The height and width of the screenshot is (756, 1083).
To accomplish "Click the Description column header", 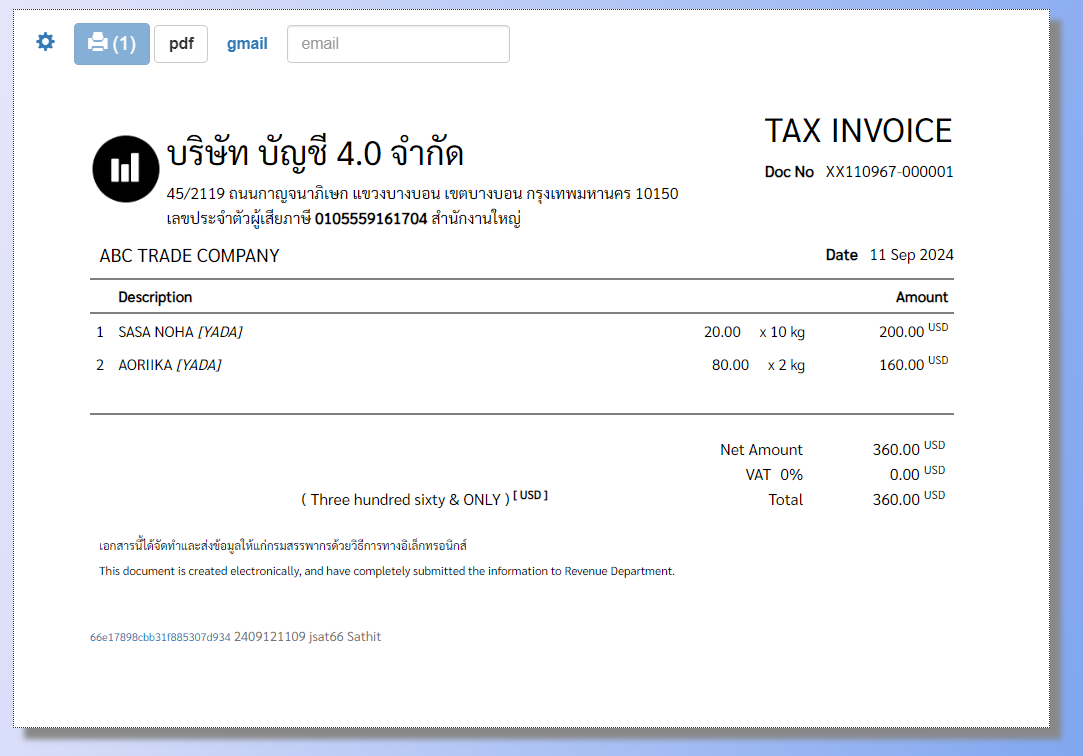I will [x=155, y=297].
